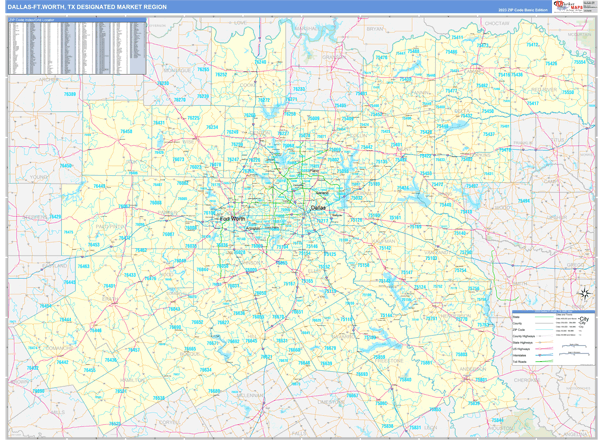The width and height of the screenshot is (600, 440).
Task: Click ZIP code 75103 label
Action: 431,258
